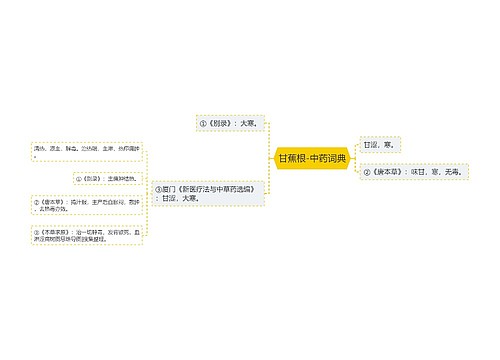This screenshot has height=360, width=500.
Task: Select the 《本草求原》：治一切肿毒 leaf node
Action: 87,235
